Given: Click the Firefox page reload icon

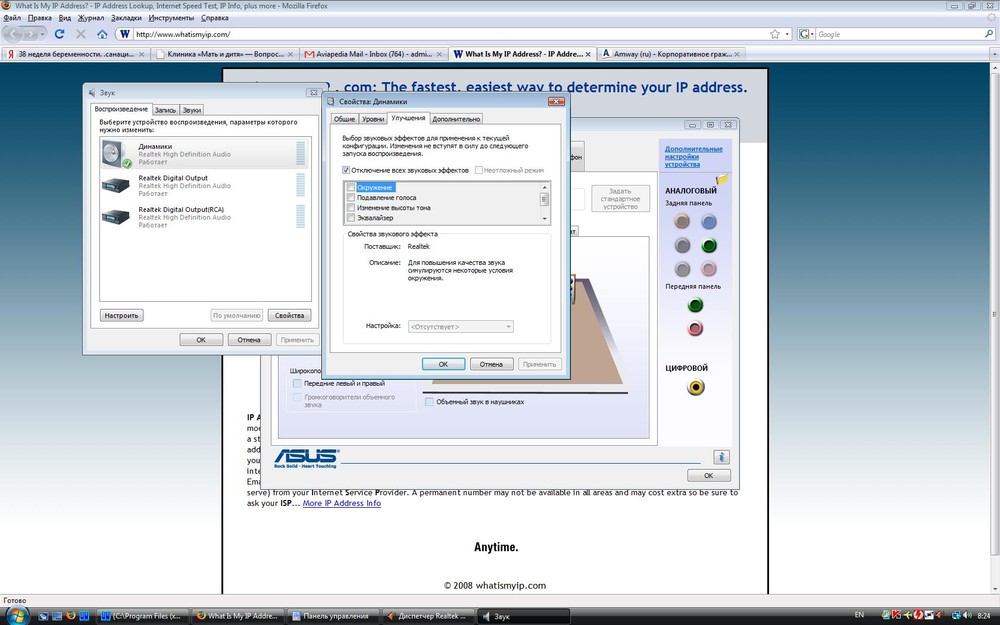Looking at the screenshot, I should click(x=59, y=33).
